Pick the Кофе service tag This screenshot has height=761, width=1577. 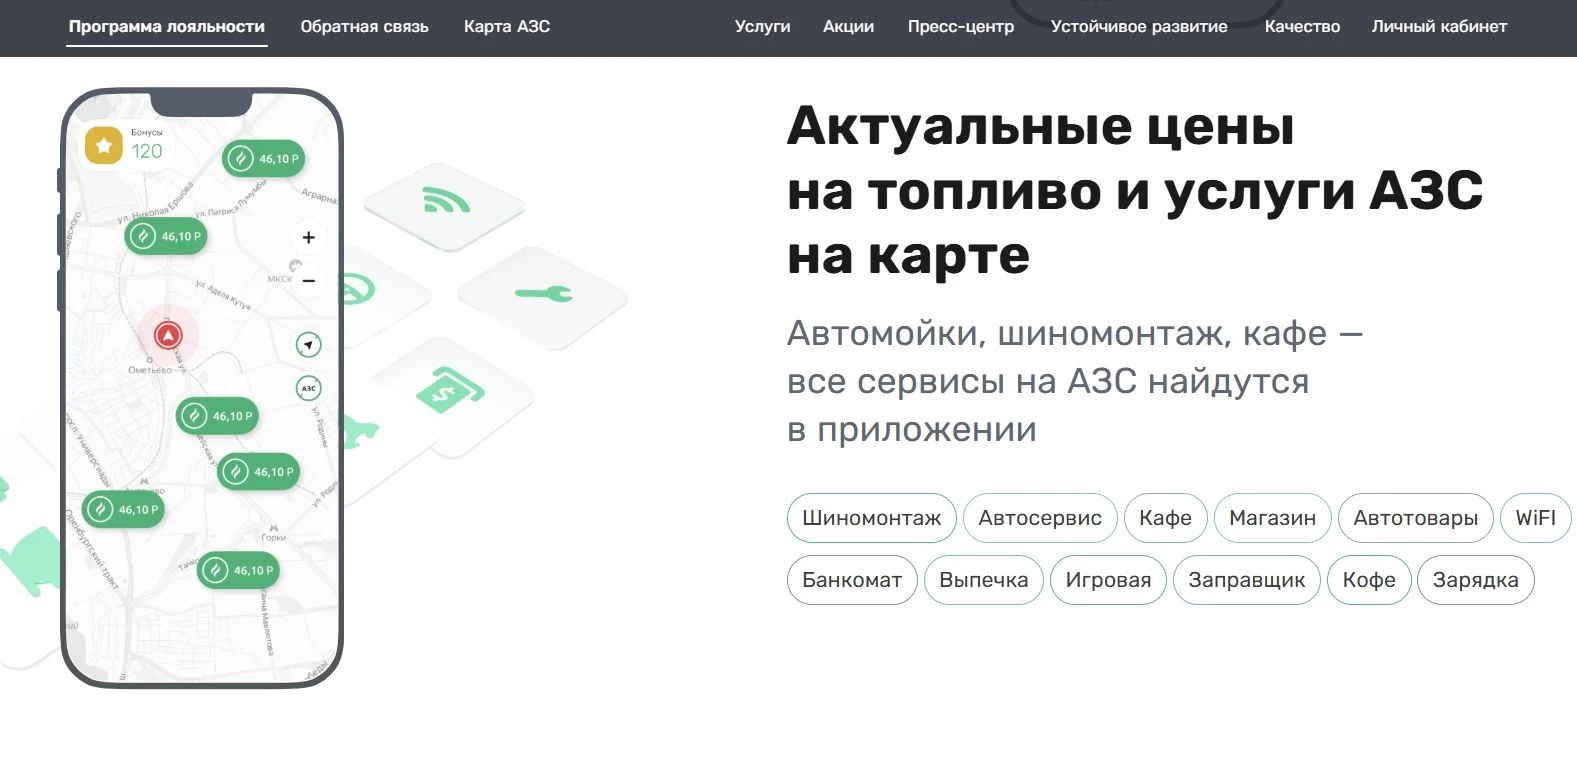pyautogui.click(x=1369, y=580)
